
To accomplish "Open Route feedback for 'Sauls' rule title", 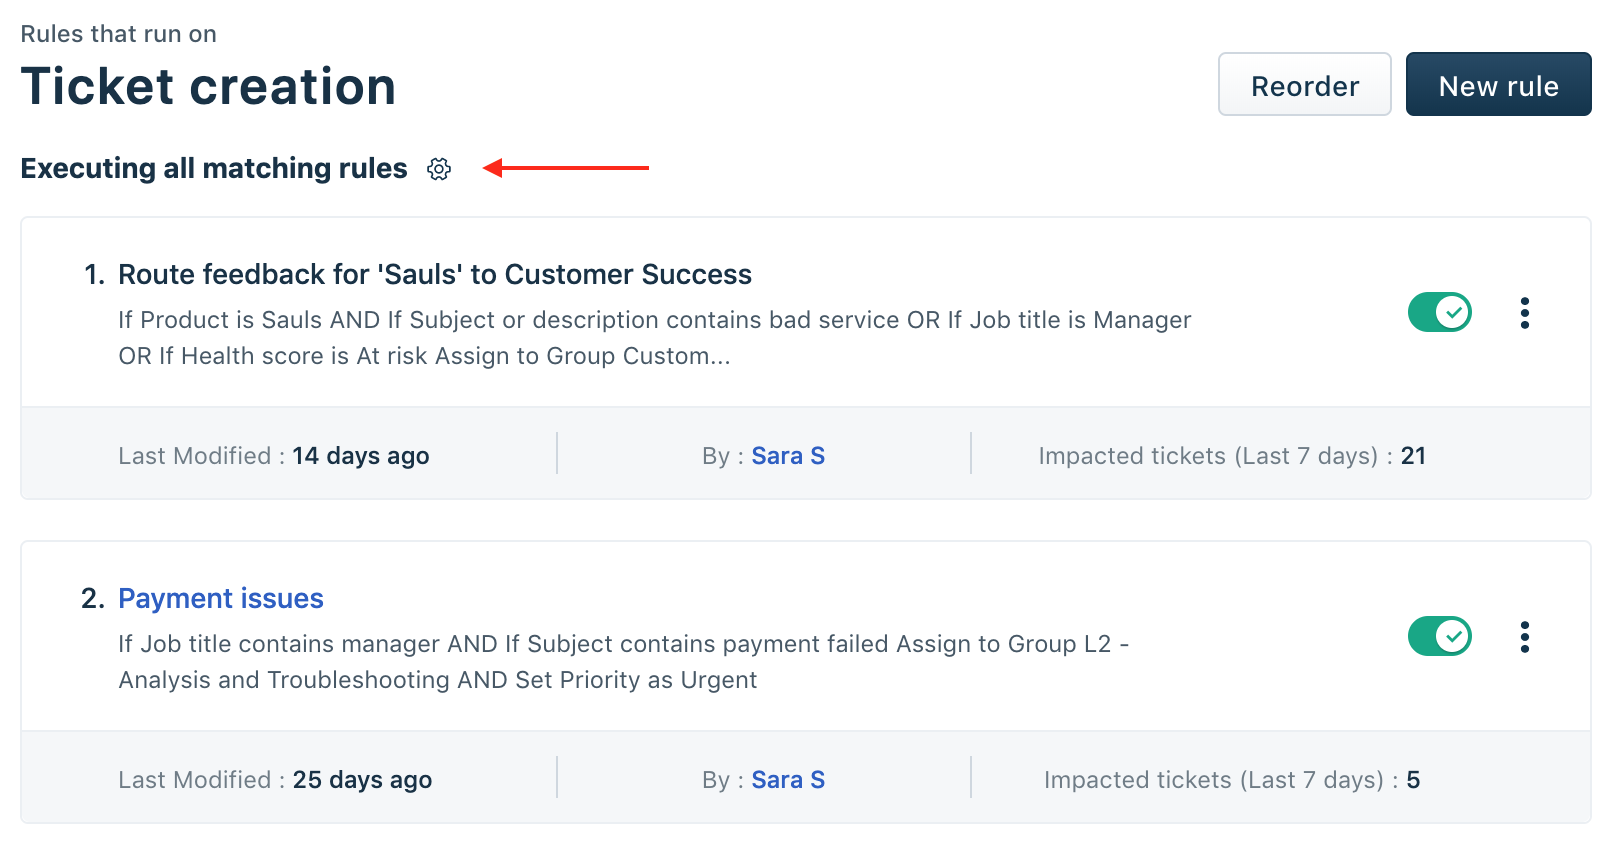I will pyautogui.click(x=434, y=274).
